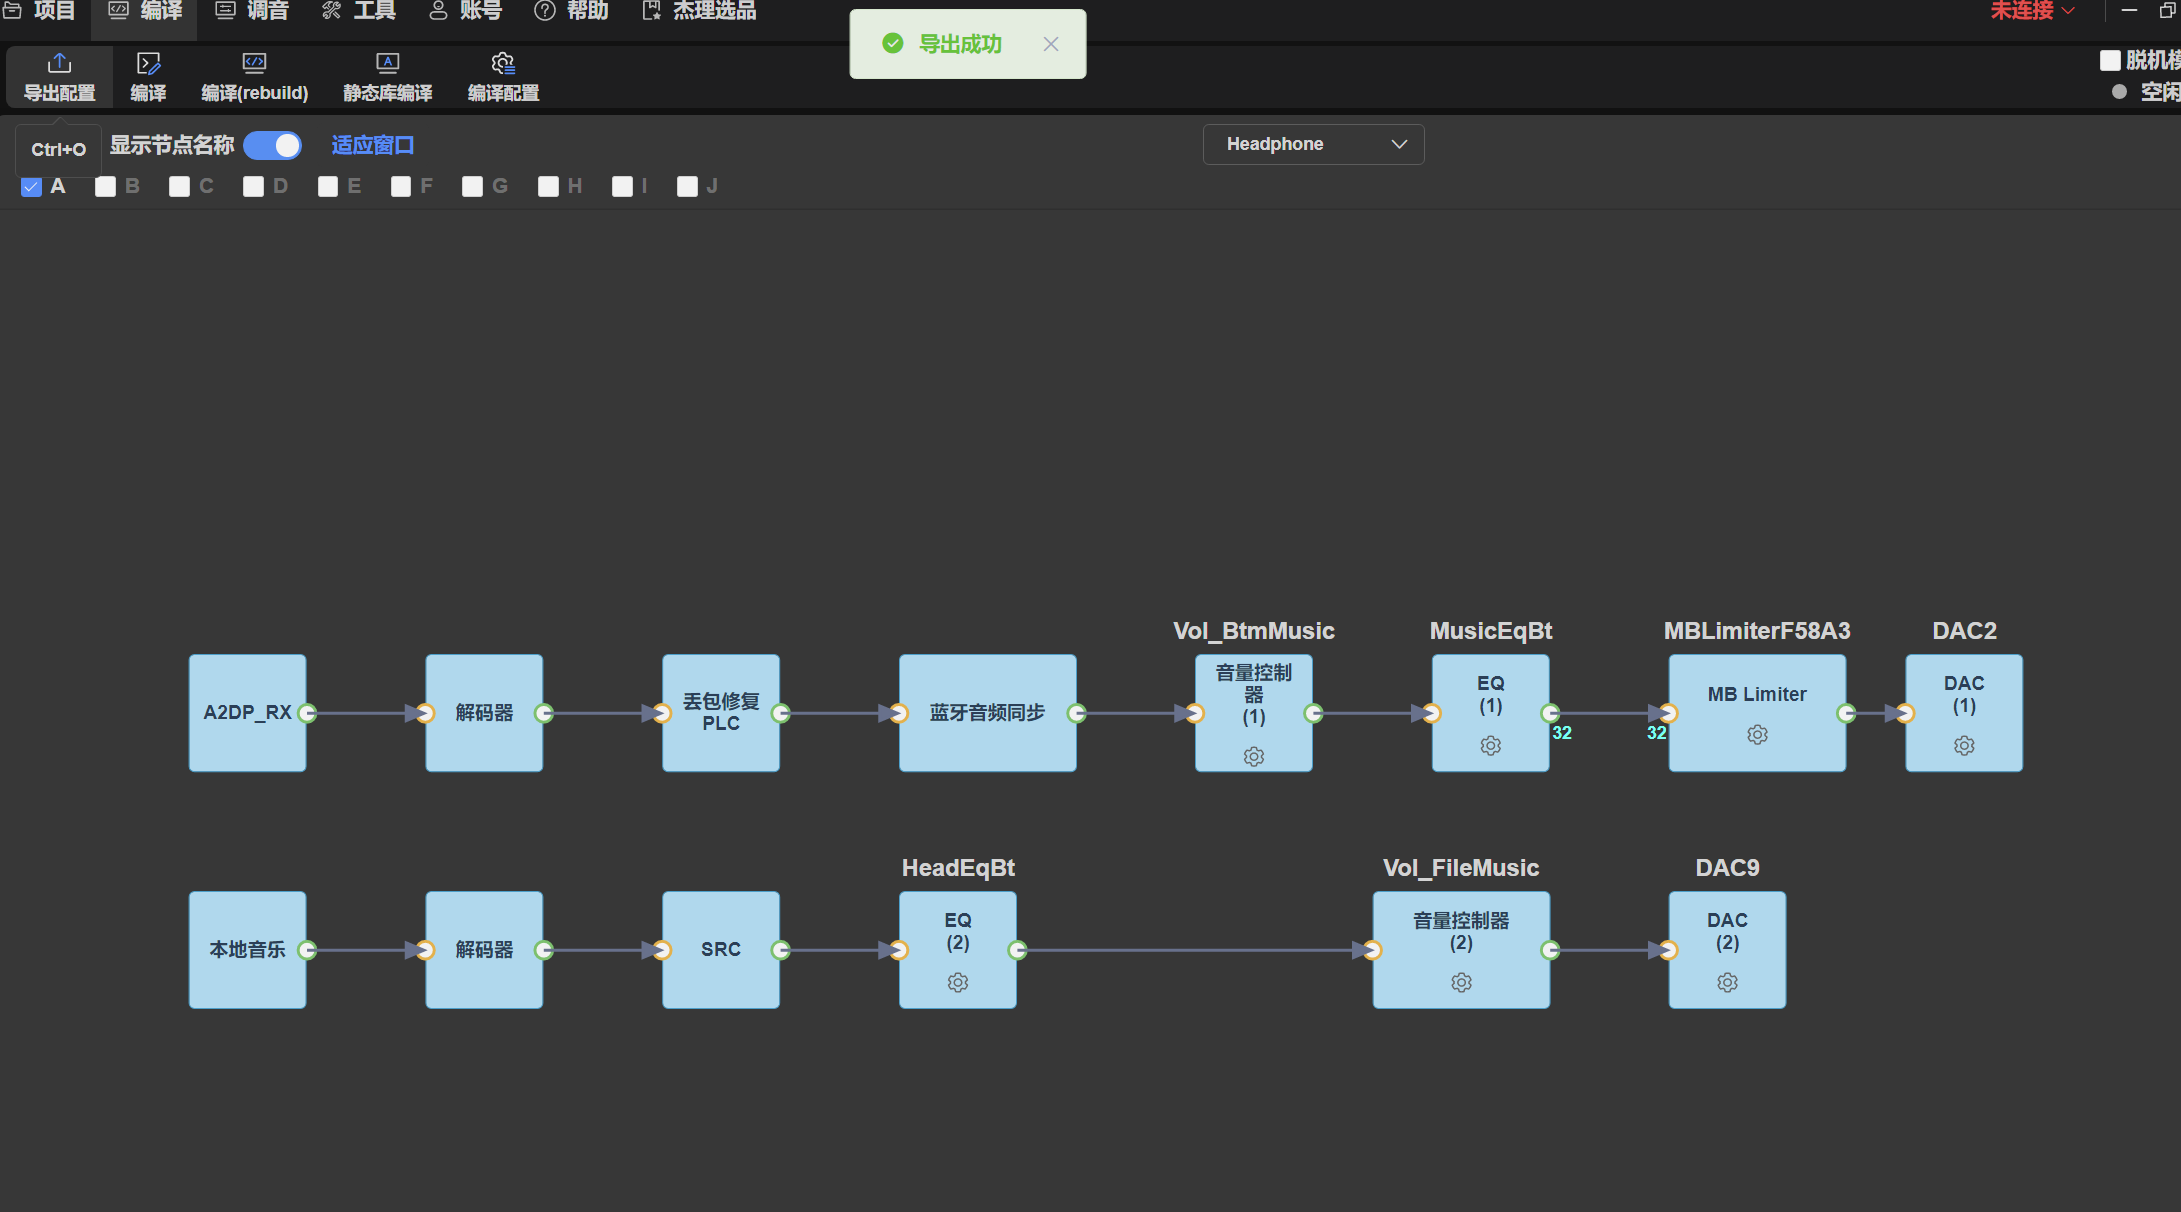Open gear settings on EQ (2) node
Viewport: 2181px width, 1212px height.
[957, 983]
